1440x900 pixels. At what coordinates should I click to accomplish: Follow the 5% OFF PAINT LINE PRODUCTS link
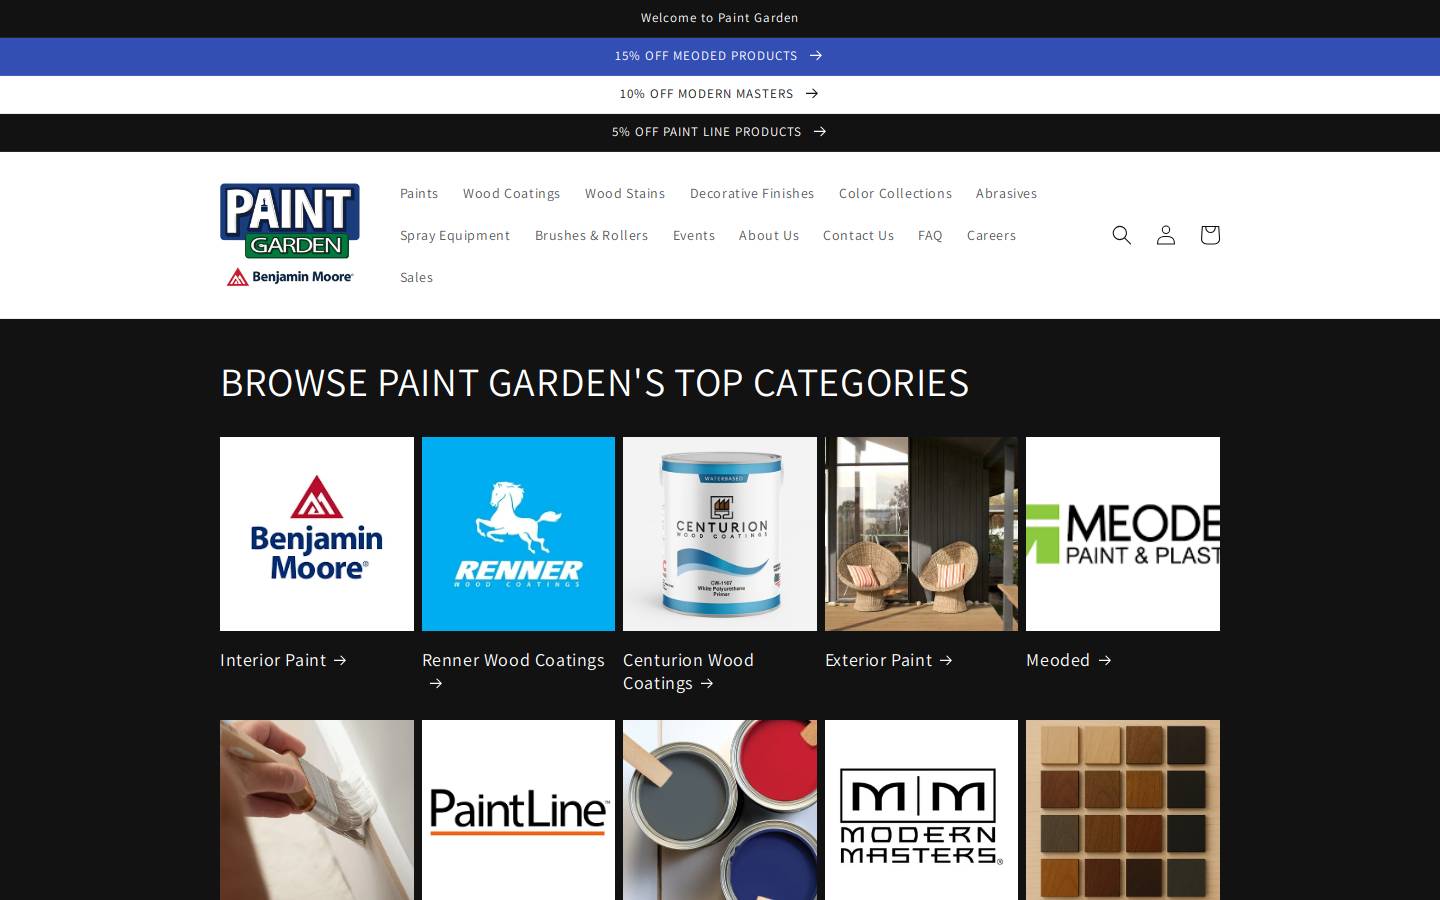point(719,132)
